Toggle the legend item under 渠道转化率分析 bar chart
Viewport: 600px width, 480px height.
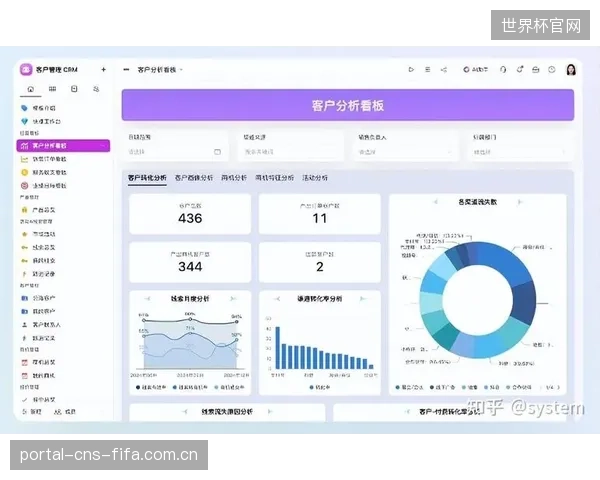point(320,387)
